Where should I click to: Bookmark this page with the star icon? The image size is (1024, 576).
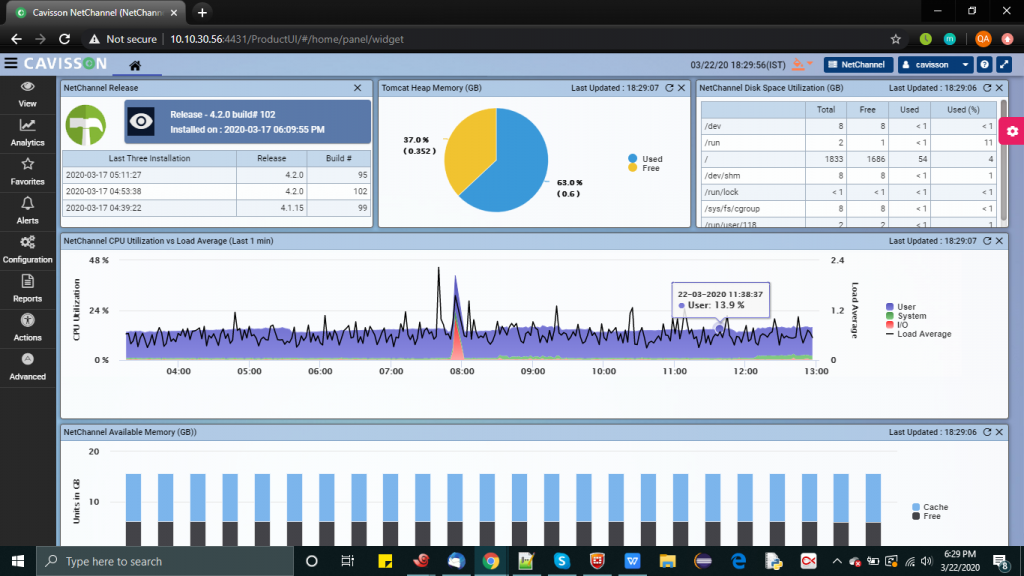point(895,39)
